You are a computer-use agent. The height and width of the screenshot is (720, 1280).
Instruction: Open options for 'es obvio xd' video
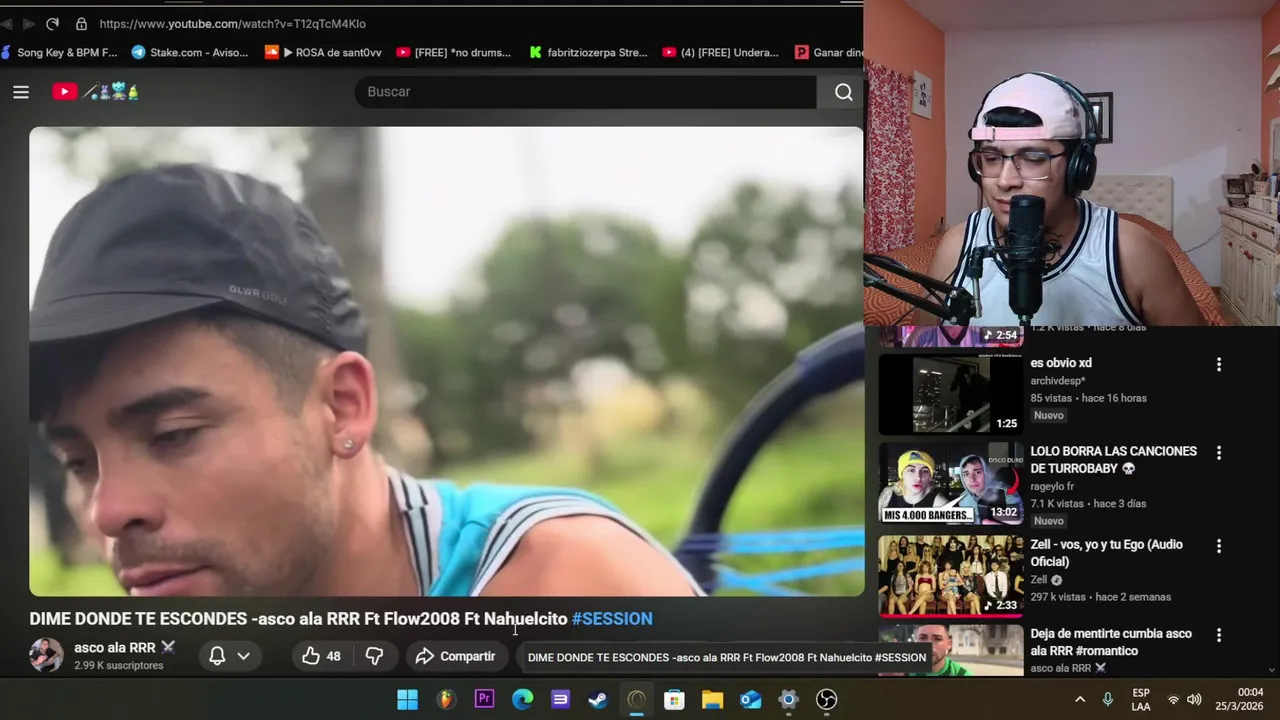pos(1218,365)
